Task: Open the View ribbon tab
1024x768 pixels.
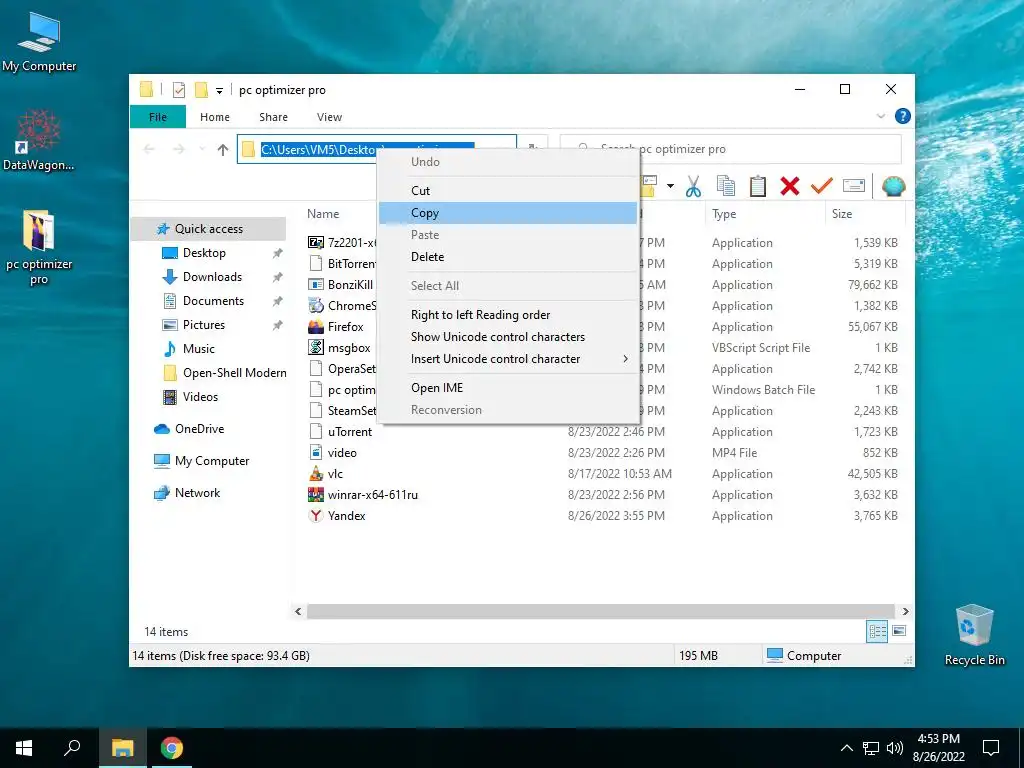Action: [329, 117]
